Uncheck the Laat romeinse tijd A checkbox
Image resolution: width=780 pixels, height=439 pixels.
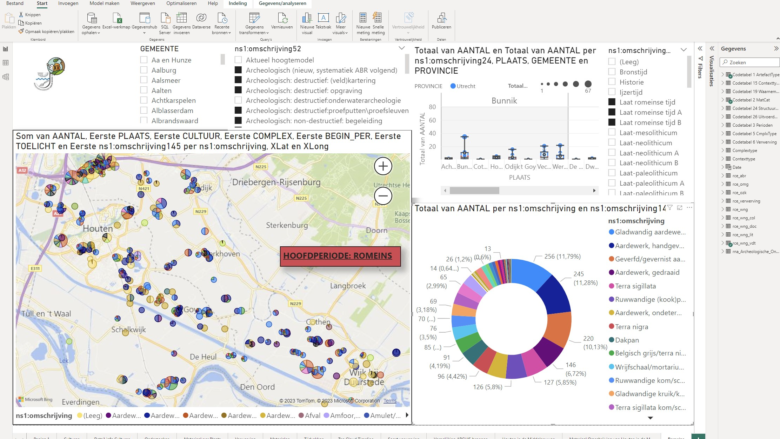(612, 113)
